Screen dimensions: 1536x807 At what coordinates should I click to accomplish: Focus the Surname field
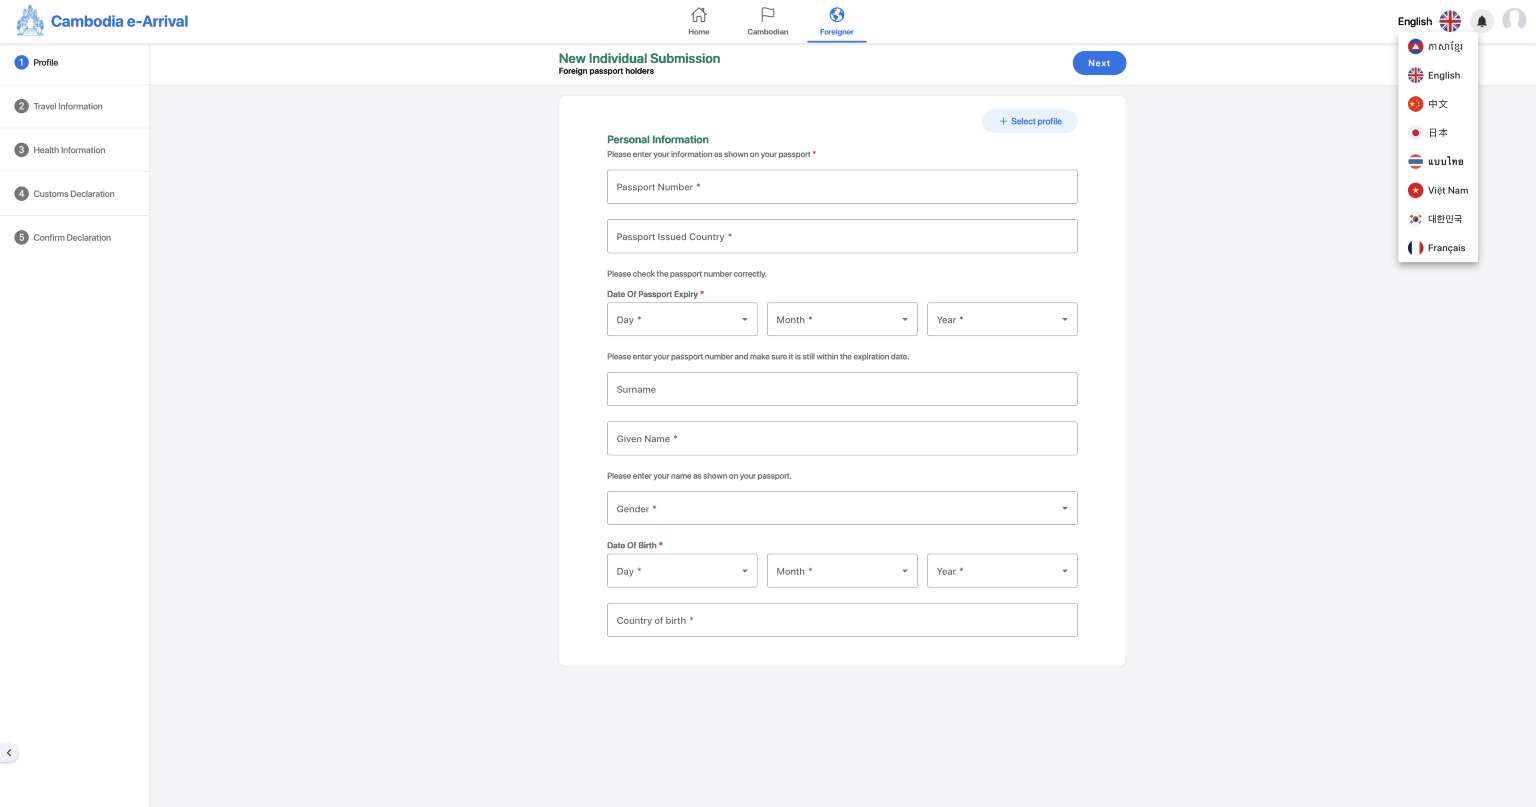842,389
